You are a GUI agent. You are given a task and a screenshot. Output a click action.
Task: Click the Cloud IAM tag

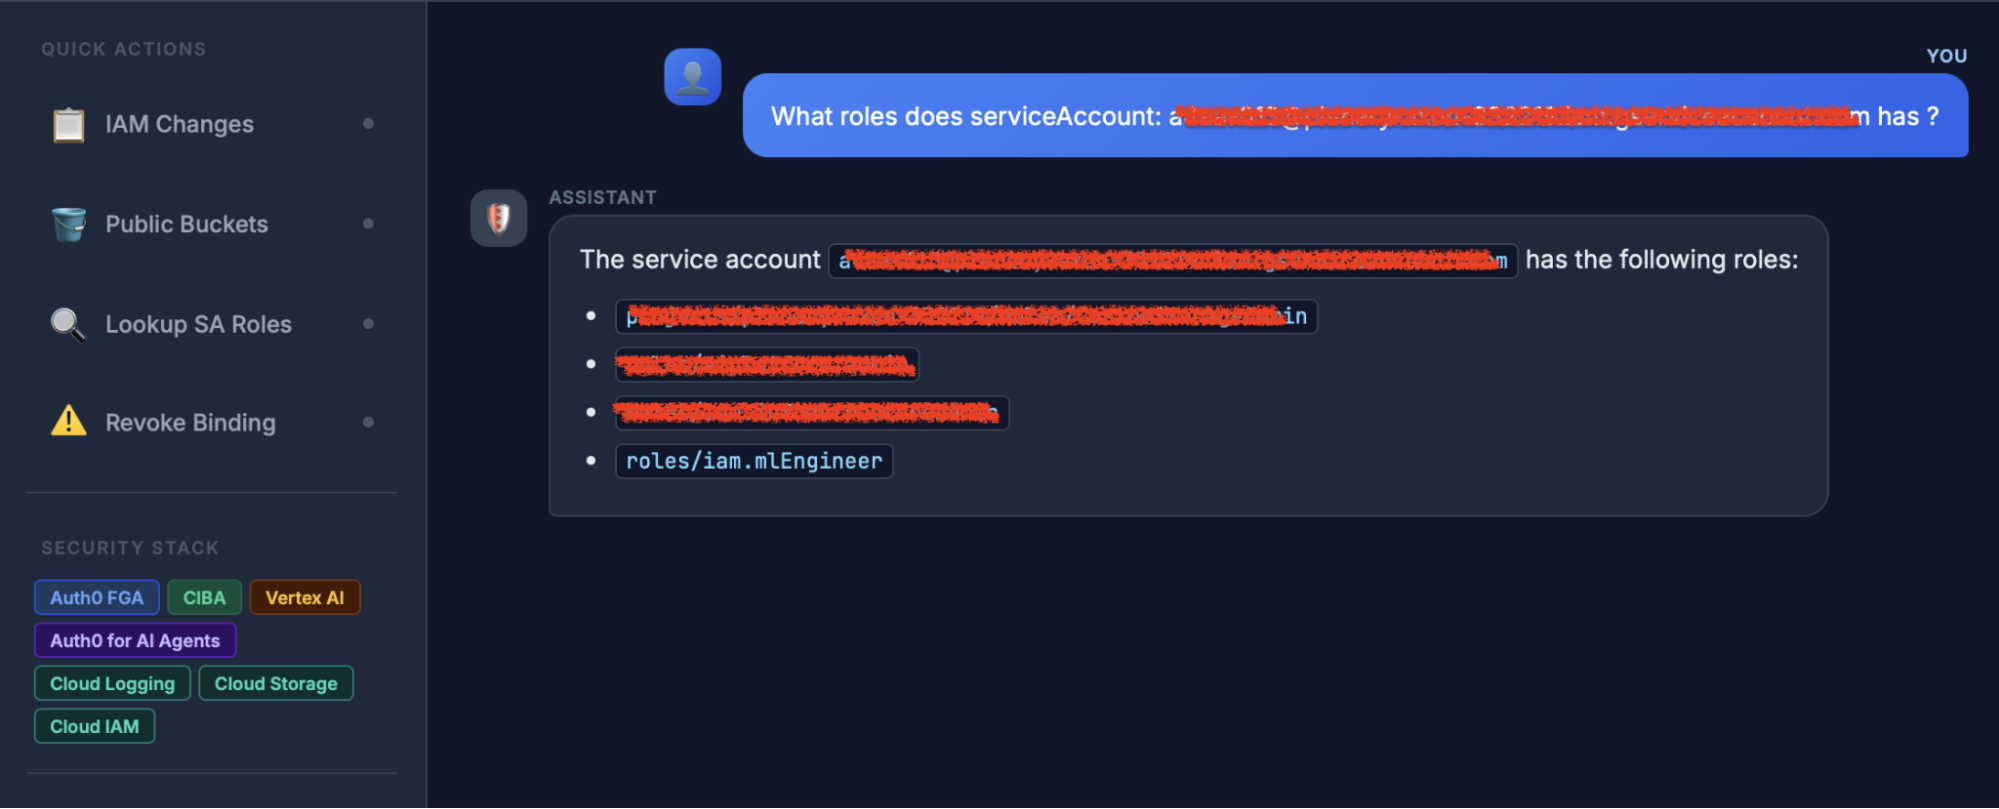(94, 725)
